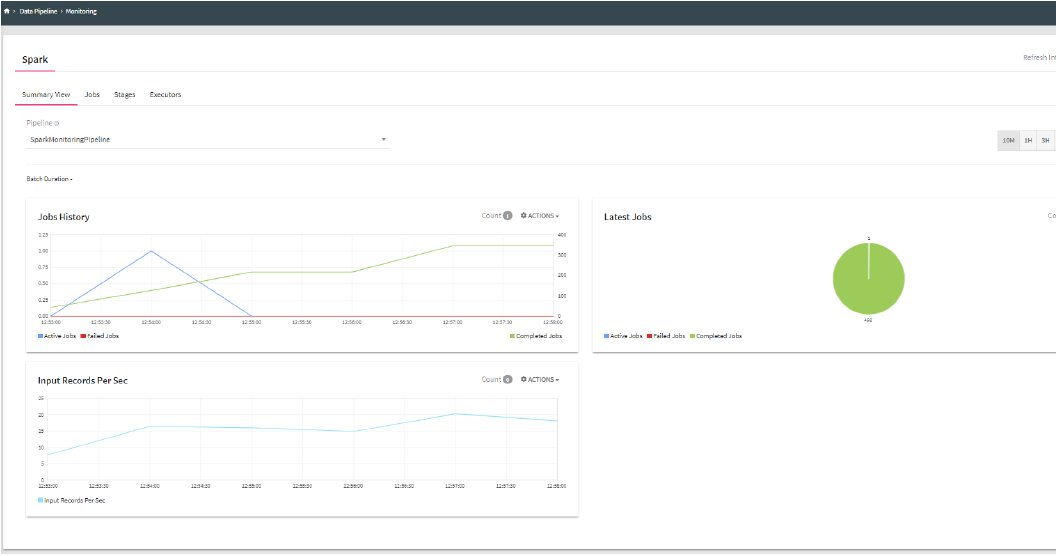Click the green Latest Jobs pie chart

tap(869, 279)
